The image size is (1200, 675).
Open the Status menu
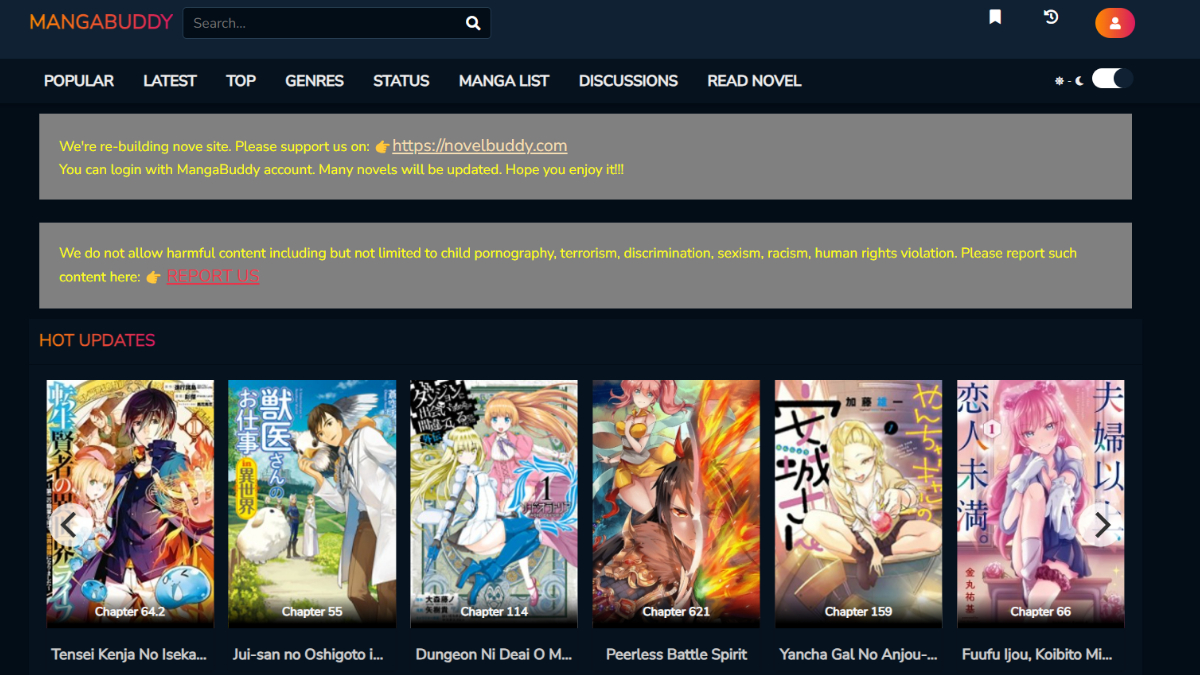401,81
